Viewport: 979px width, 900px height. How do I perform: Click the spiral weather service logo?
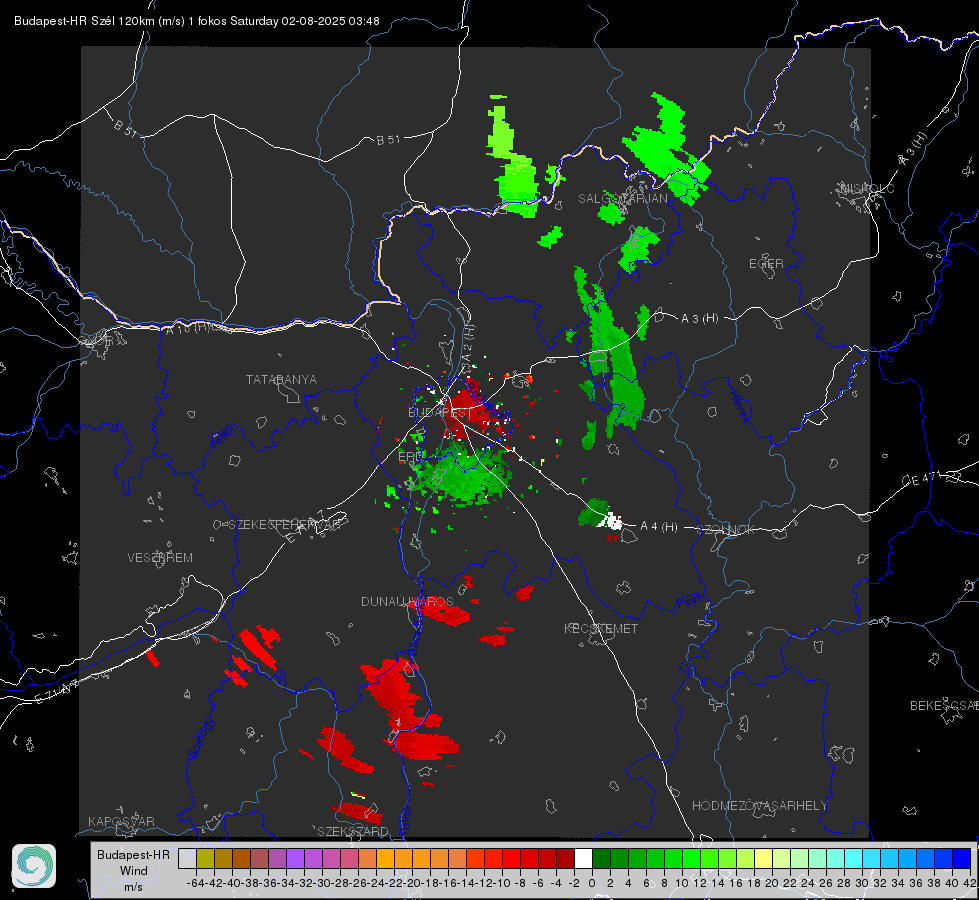[x=34, y=866]
